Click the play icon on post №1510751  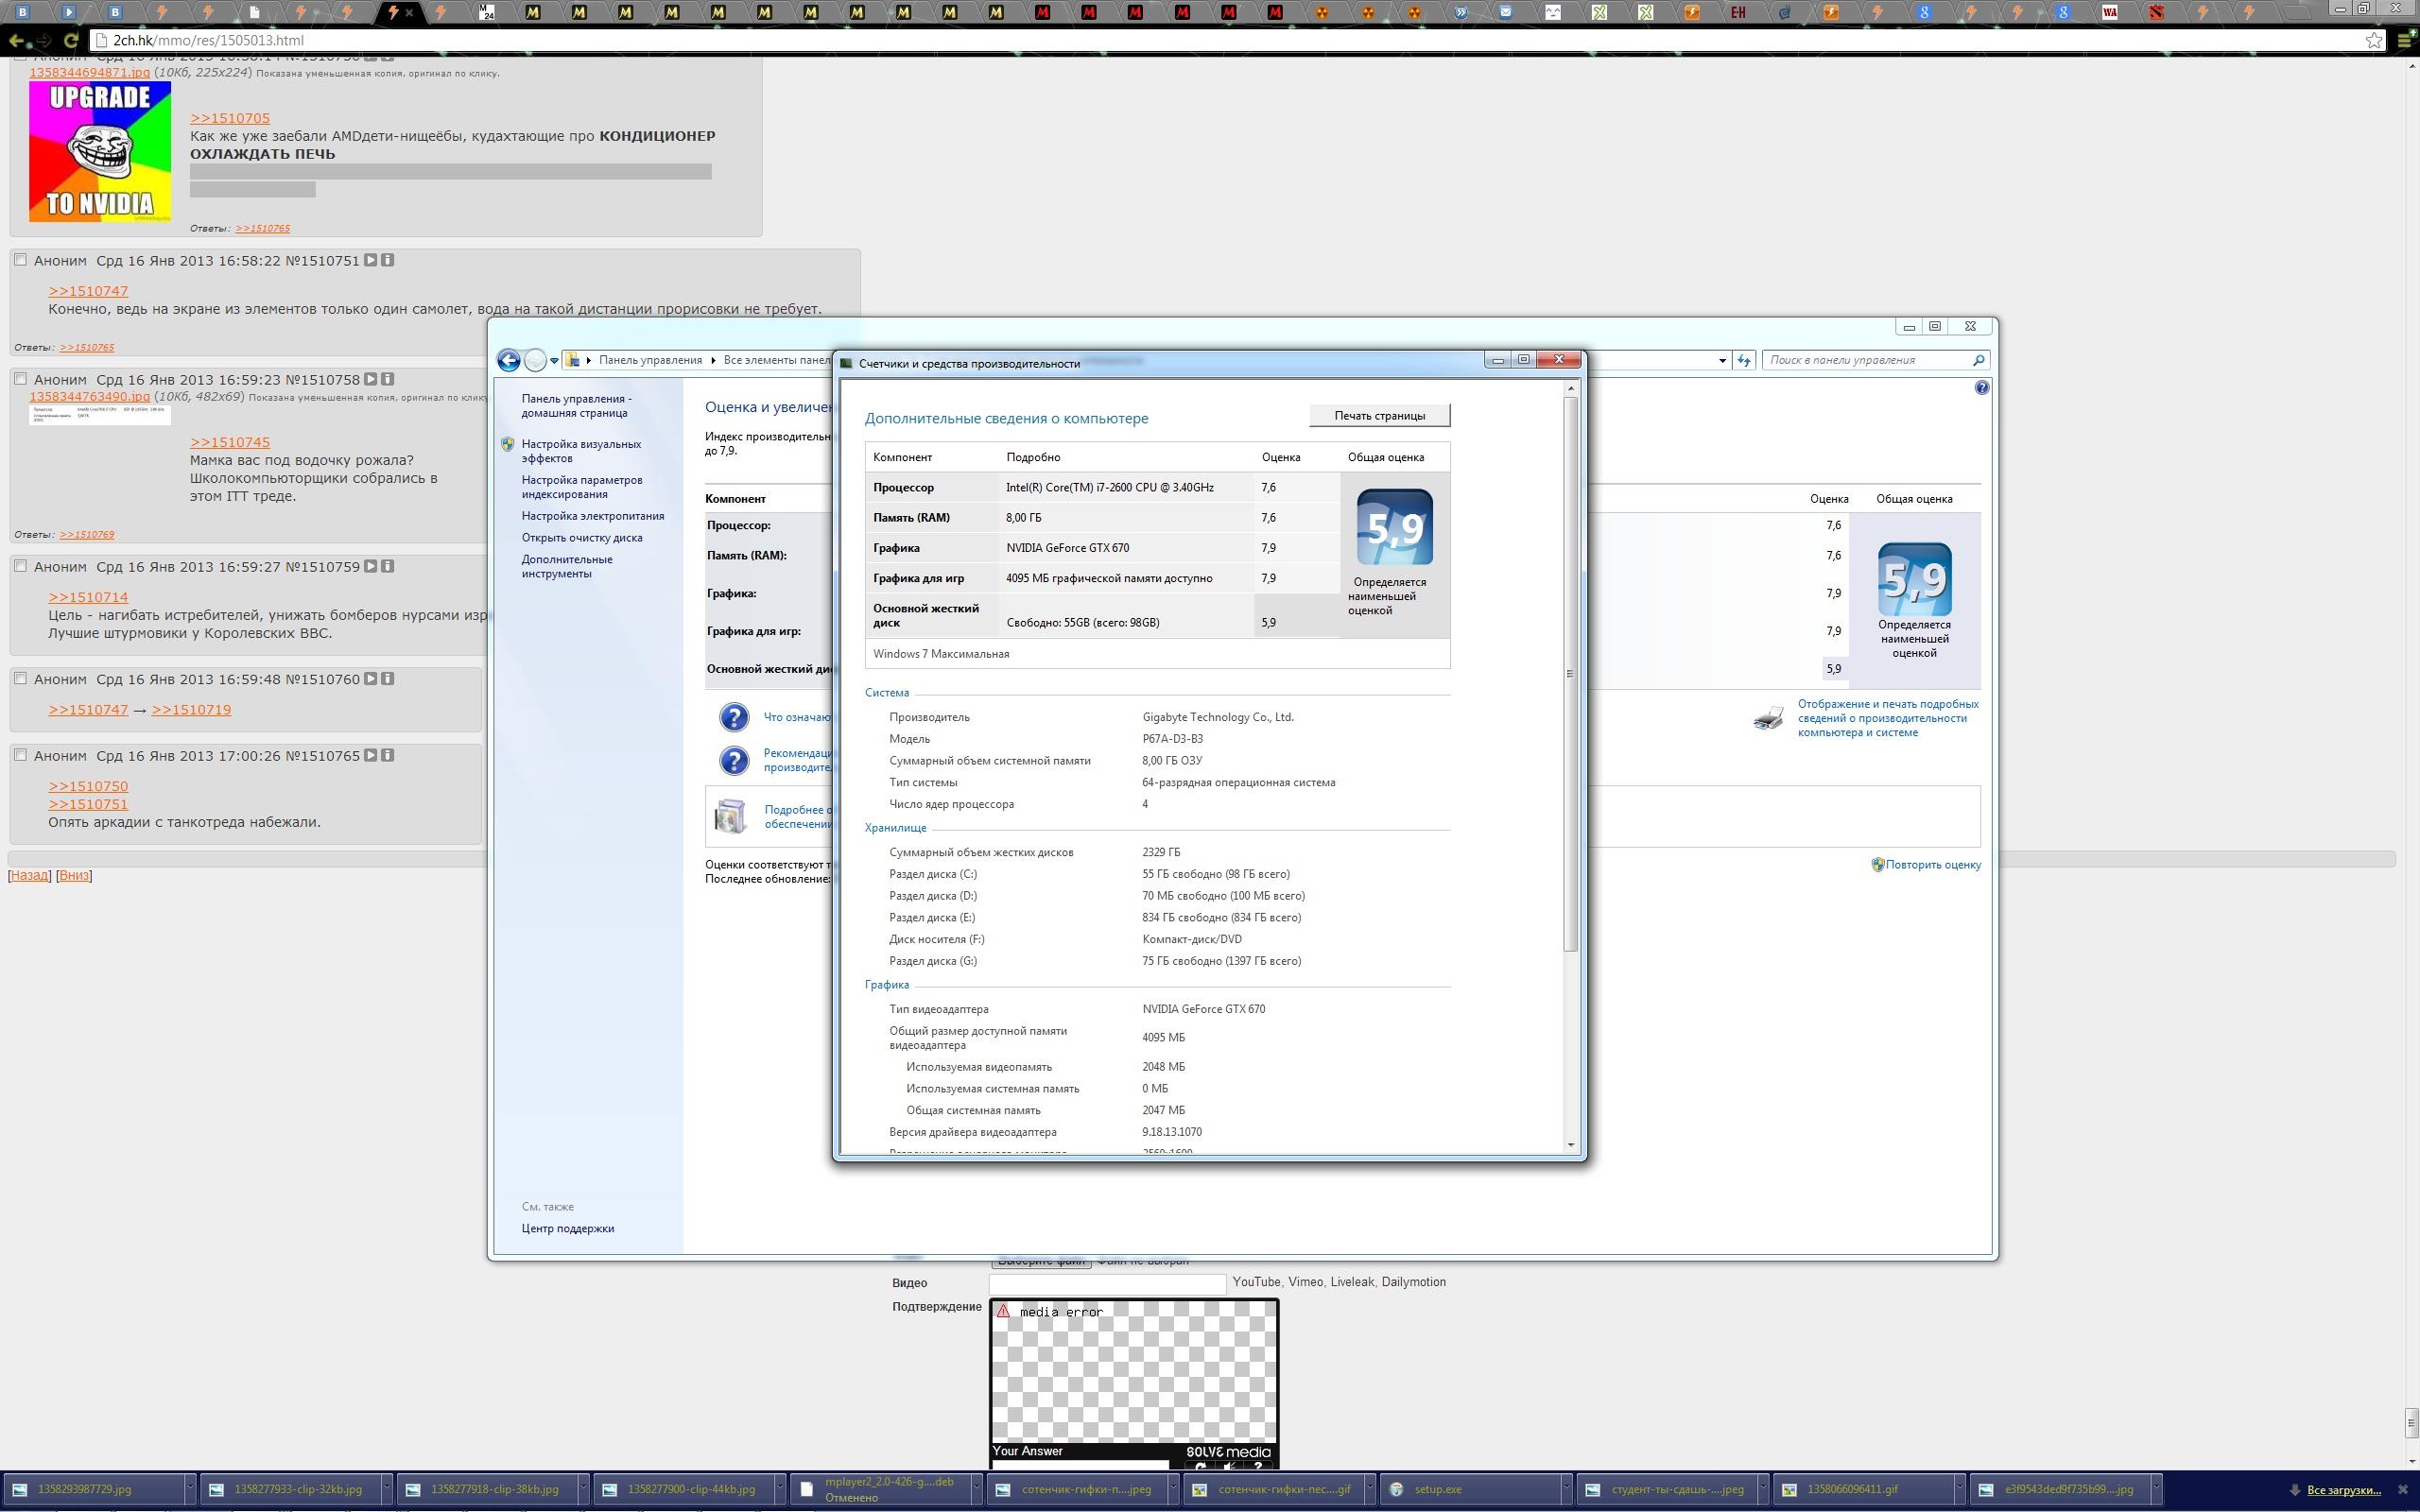click(x=370, y=260)
